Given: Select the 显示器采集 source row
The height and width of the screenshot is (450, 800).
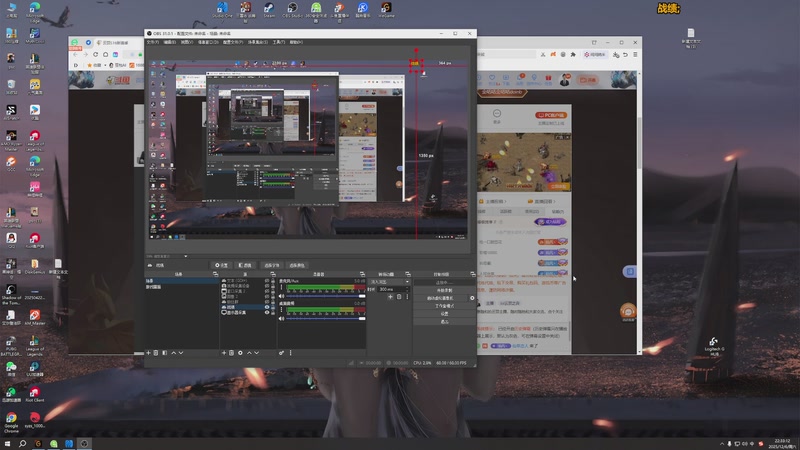Looking at the screenshot, I should [x=247, y=312].
